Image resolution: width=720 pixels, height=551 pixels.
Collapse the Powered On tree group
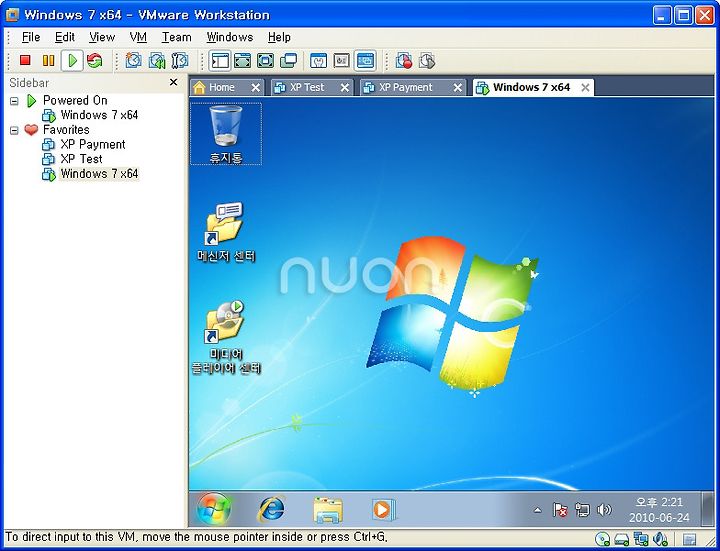[14, 101]
